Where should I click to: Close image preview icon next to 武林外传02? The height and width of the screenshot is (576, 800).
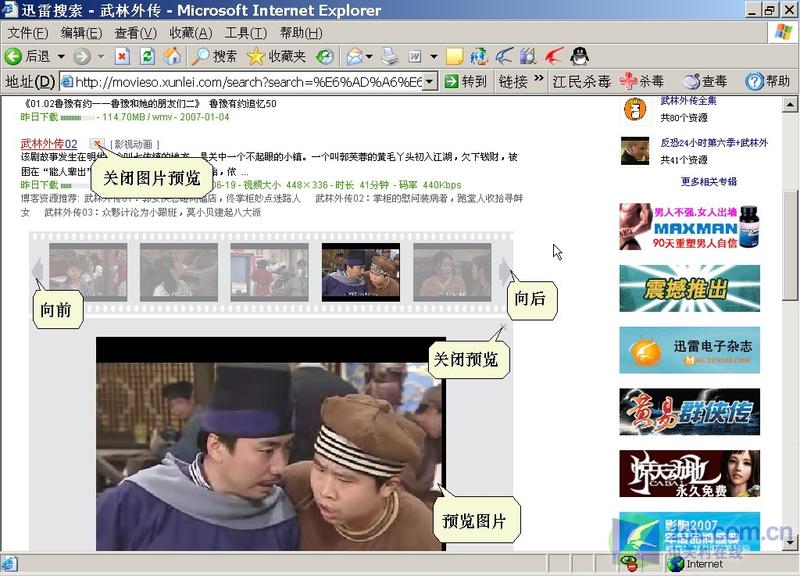[96, 143]
